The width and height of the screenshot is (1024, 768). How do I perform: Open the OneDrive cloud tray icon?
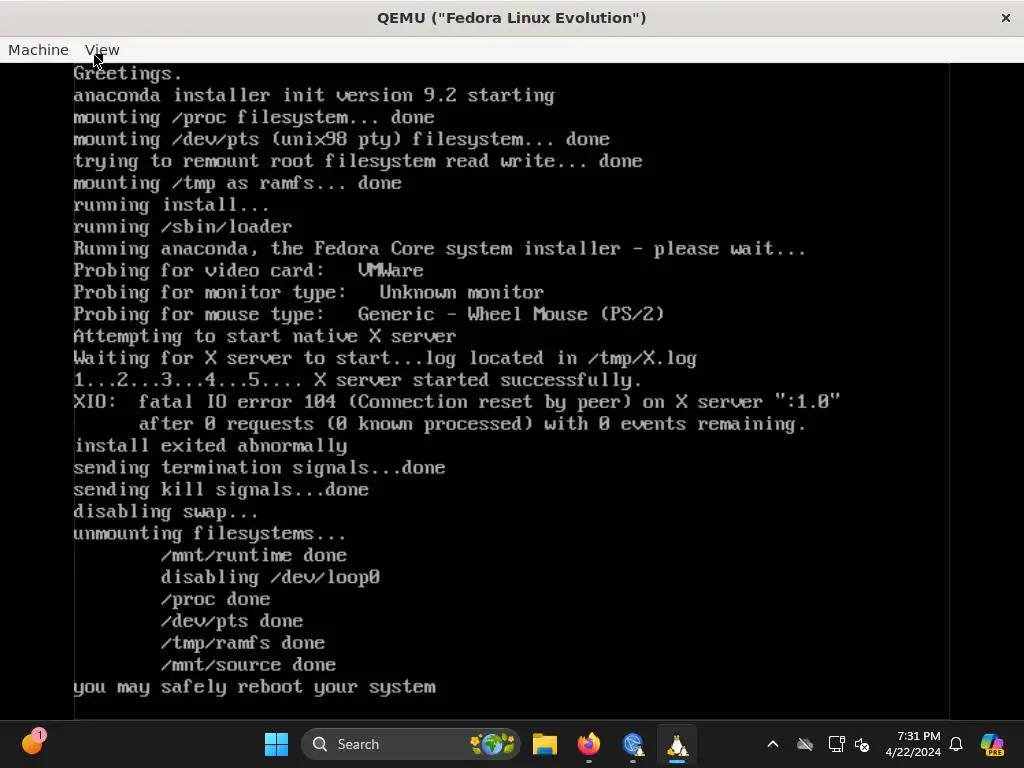tap(805, 744)
